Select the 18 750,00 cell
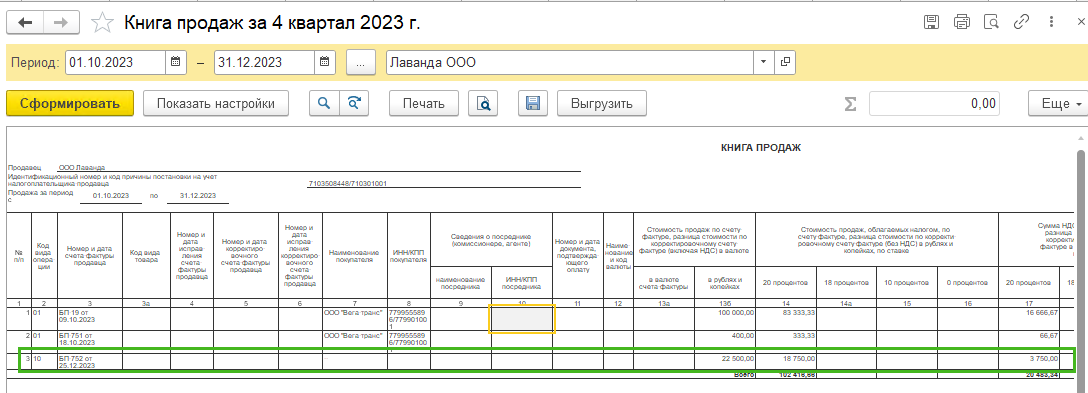The height and width of the screenshot is (393, 1088). point(786,362)
